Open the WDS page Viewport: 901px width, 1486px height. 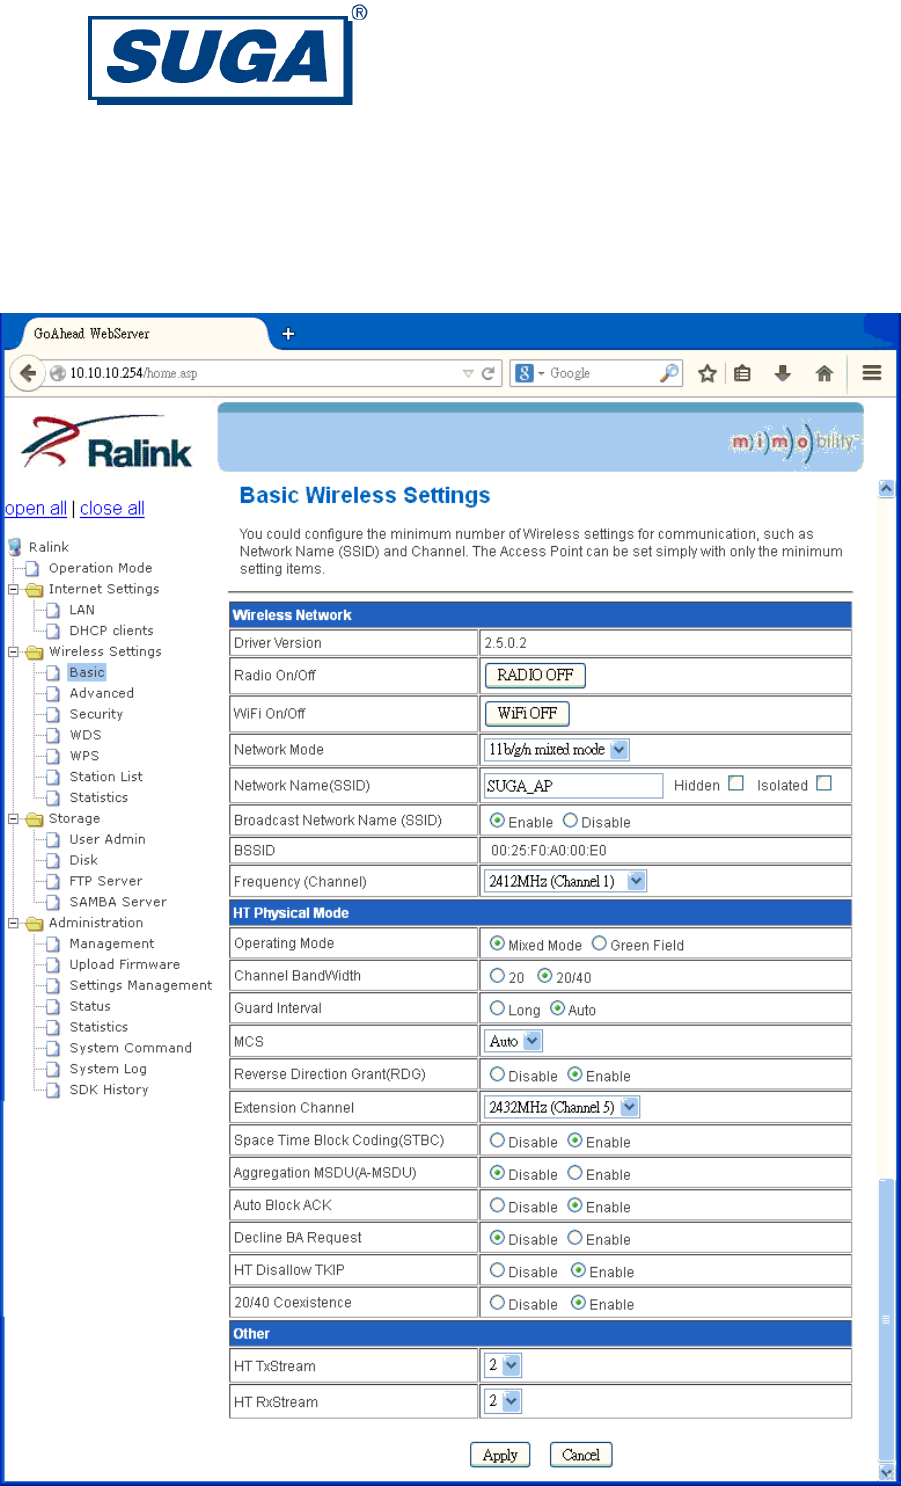tap(85, 735)
